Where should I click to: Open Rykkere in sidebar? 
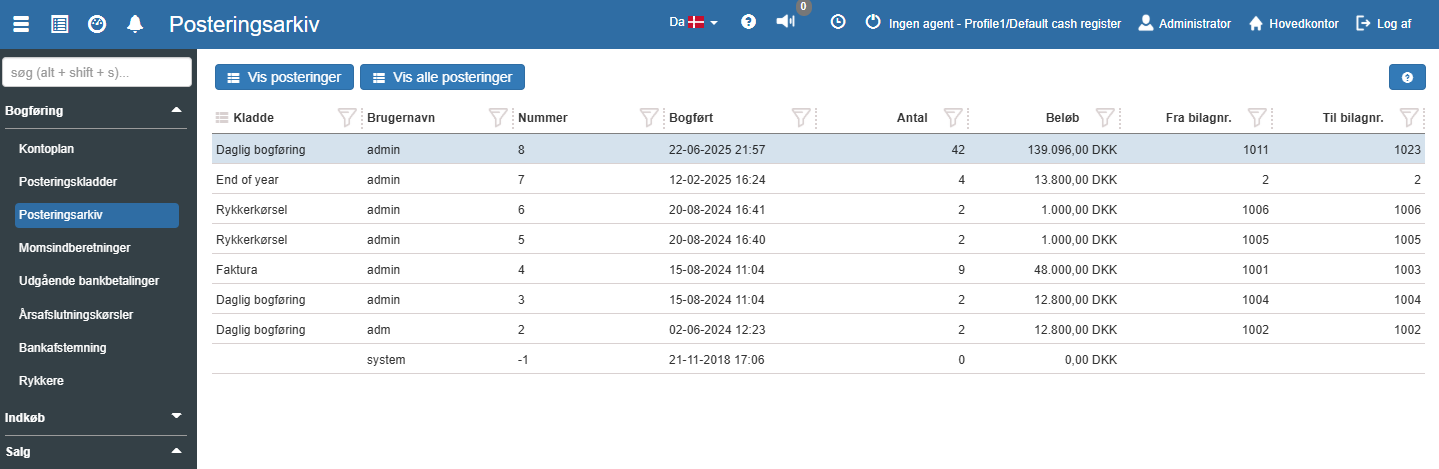[41, 381]
